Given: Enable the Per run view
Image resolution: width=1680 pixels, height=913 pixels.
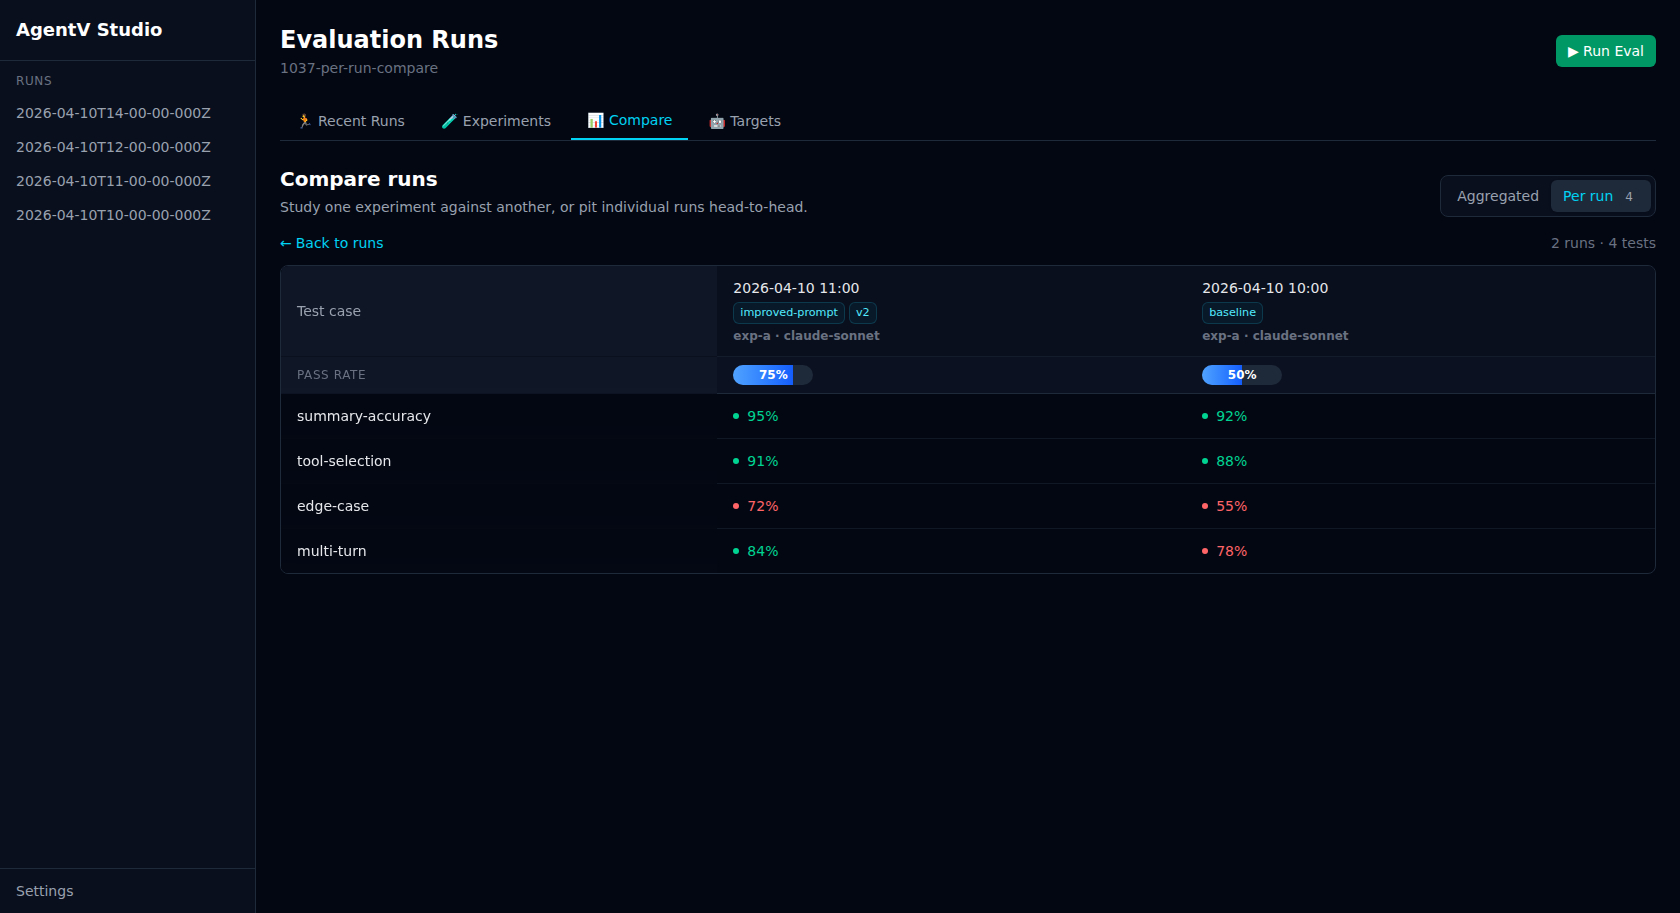Looking at the screenshot, I should point(1587,196).
